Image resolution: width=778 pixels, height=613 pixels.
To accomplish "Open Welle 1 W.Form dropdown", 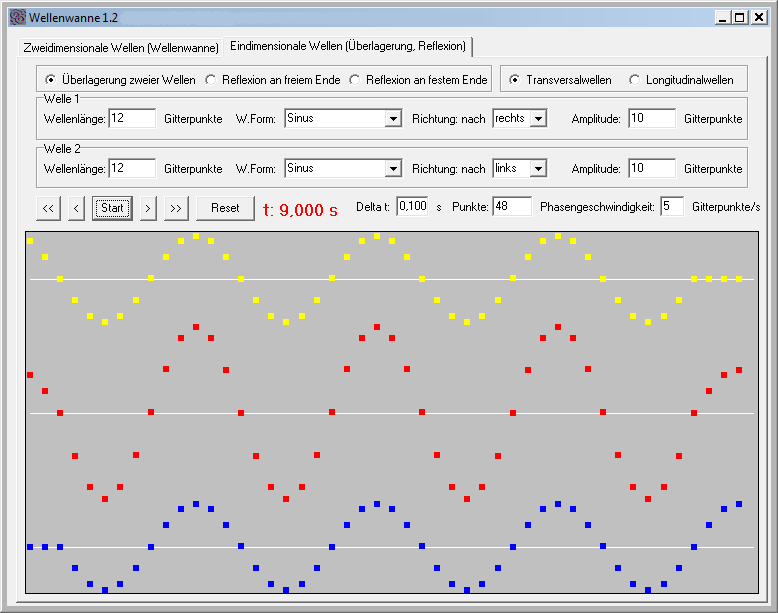I will tap(392, 119).
